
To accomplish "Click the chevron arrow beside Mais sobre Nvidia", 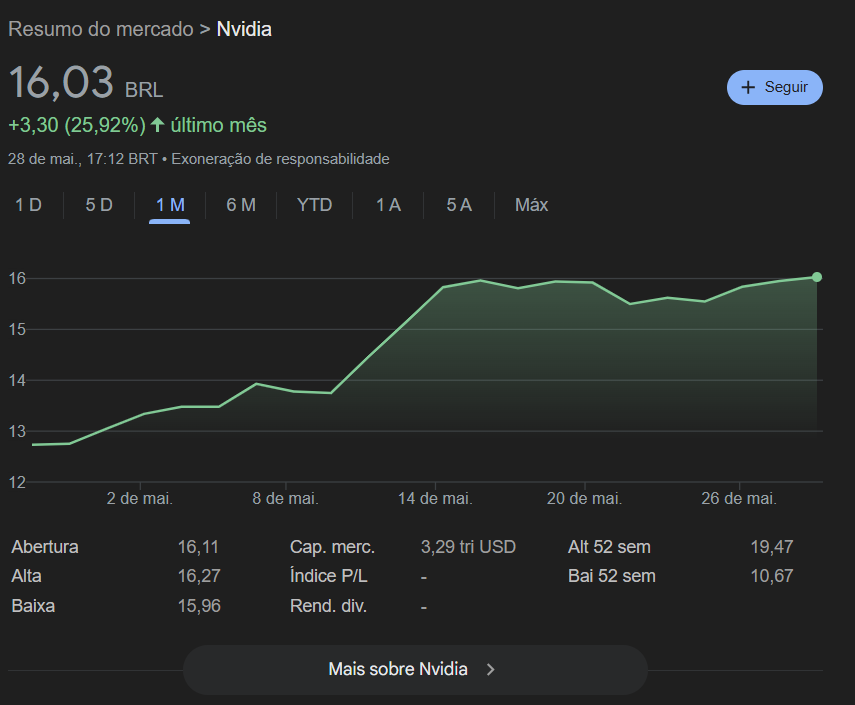I will (490, 670).
